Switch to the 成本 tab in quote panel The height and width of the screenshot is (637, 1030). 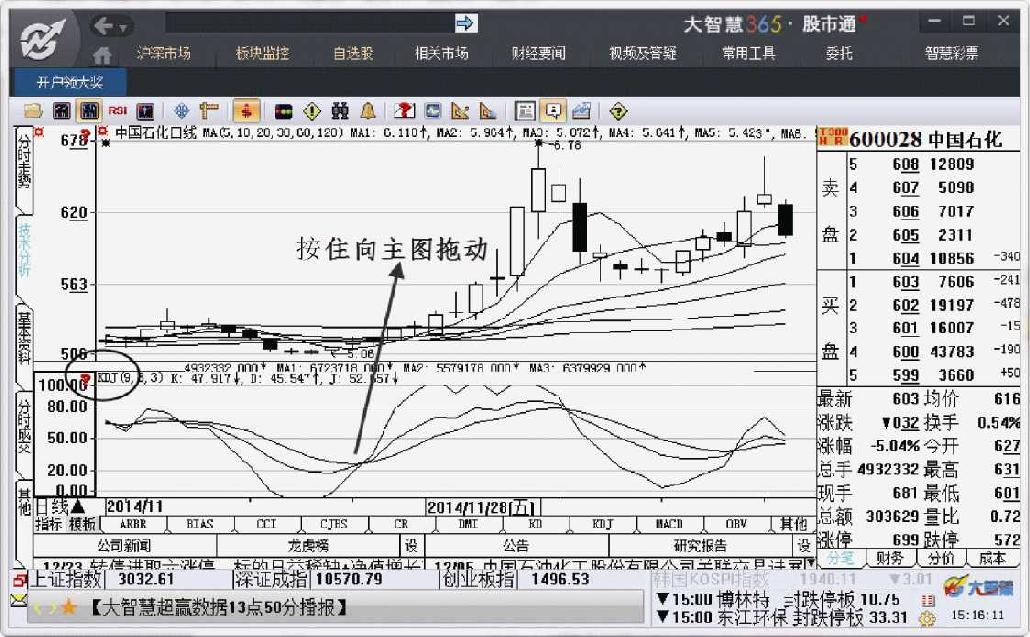[992, 558]
